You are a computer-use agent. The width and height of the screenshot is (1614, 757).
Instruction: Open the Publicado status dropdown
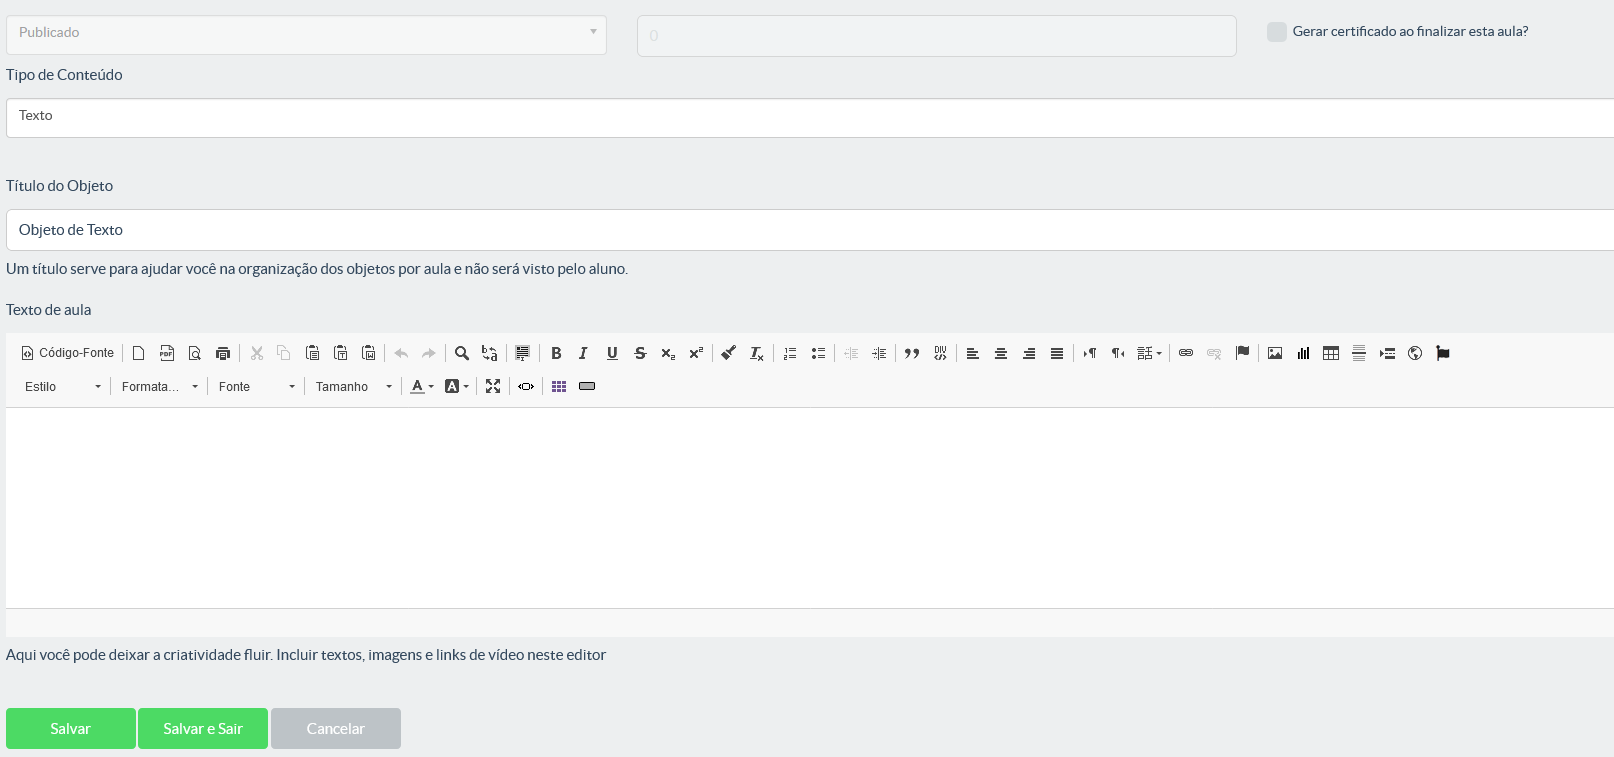(306, 35)
